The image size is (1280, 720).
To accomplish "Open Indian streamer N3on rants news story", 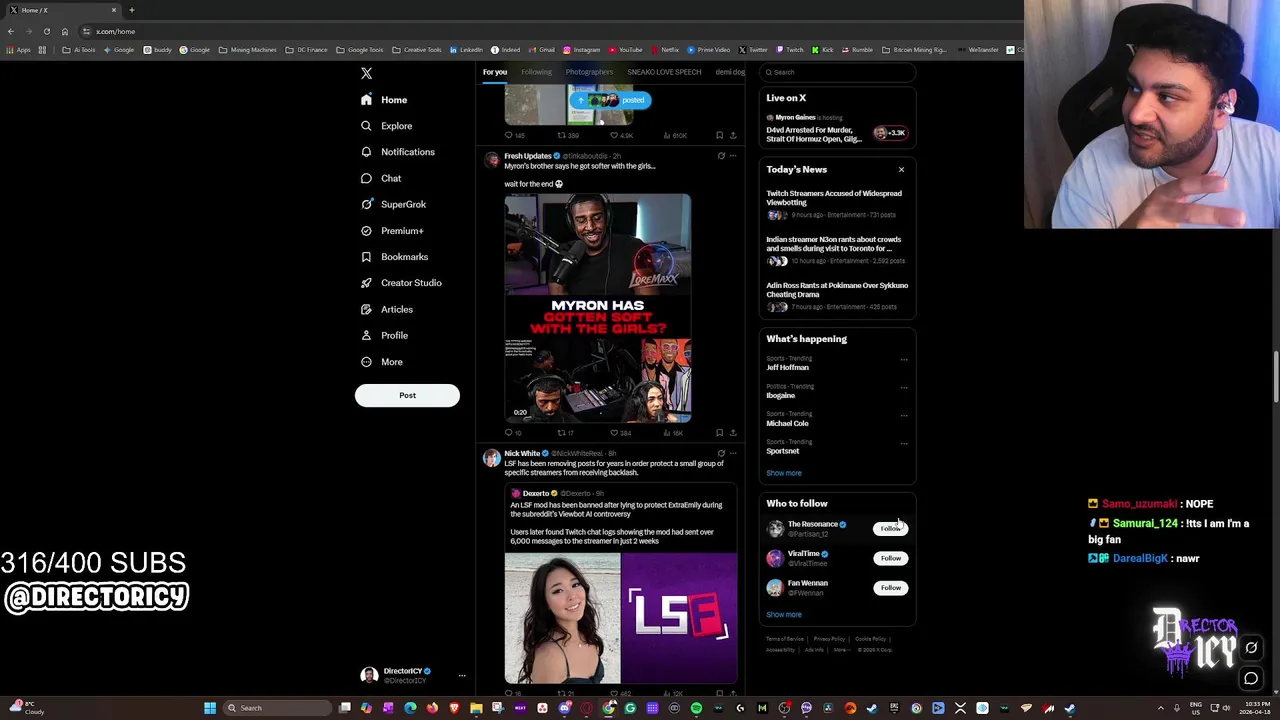I will [x=836, y=249].
